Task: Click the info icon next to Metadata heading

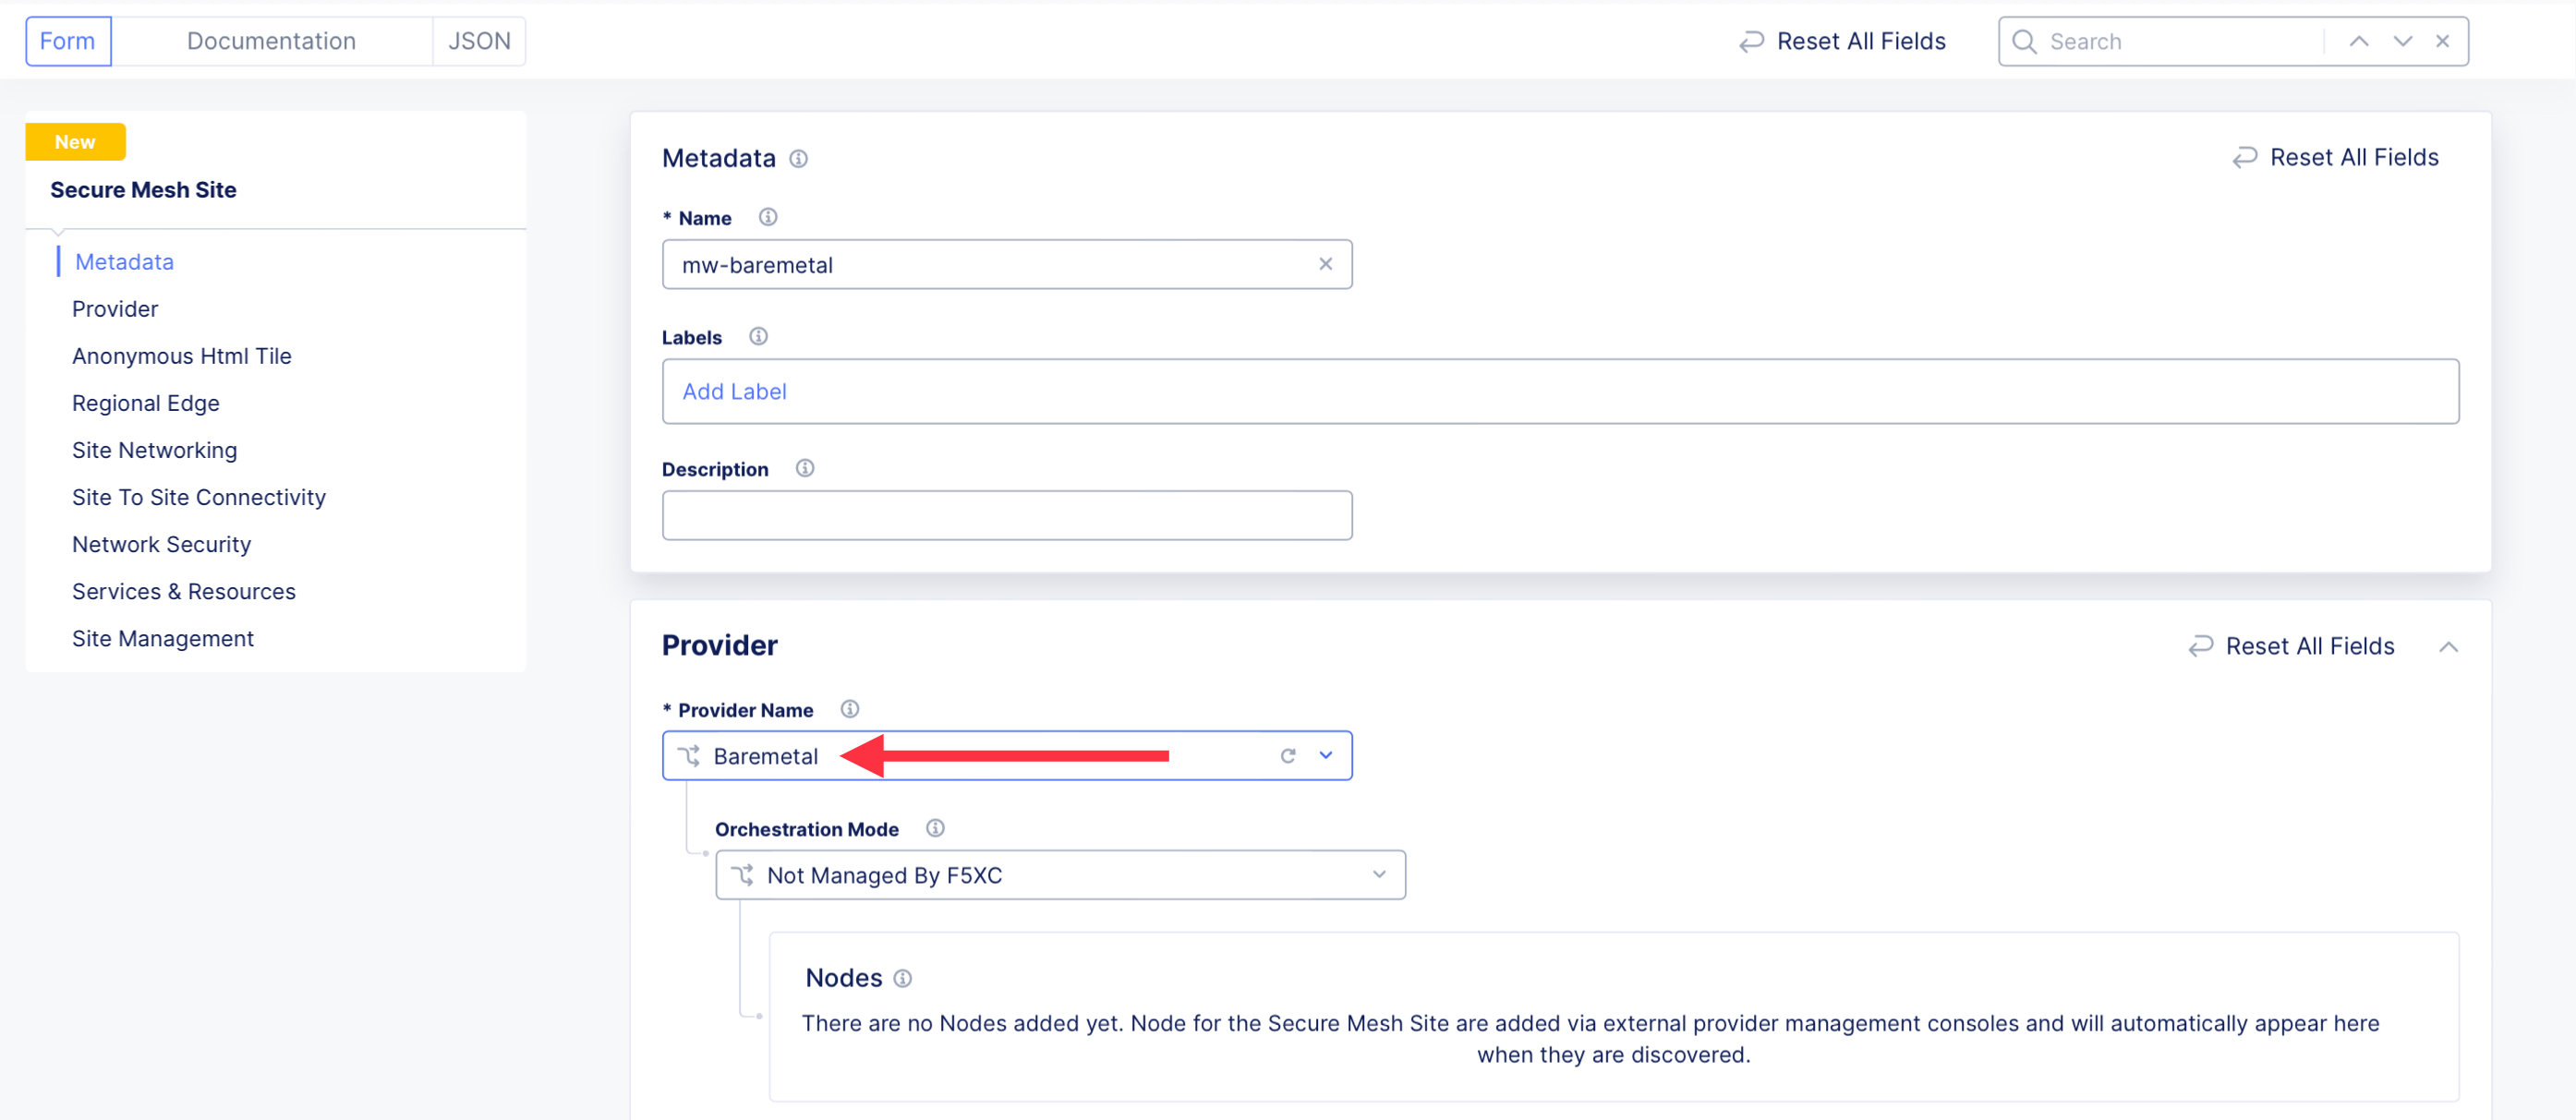Action: (798, 158)
